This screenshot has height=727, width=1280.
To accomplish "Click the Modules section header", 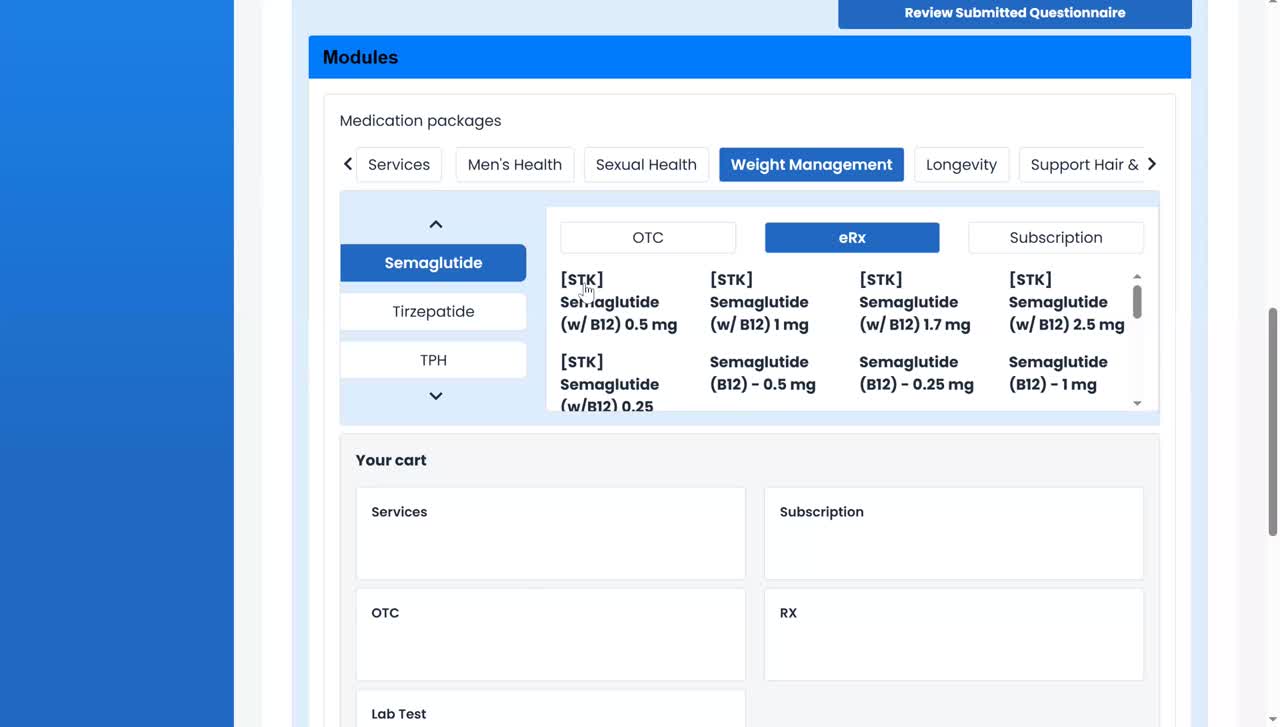I will [x=750, y=57].
